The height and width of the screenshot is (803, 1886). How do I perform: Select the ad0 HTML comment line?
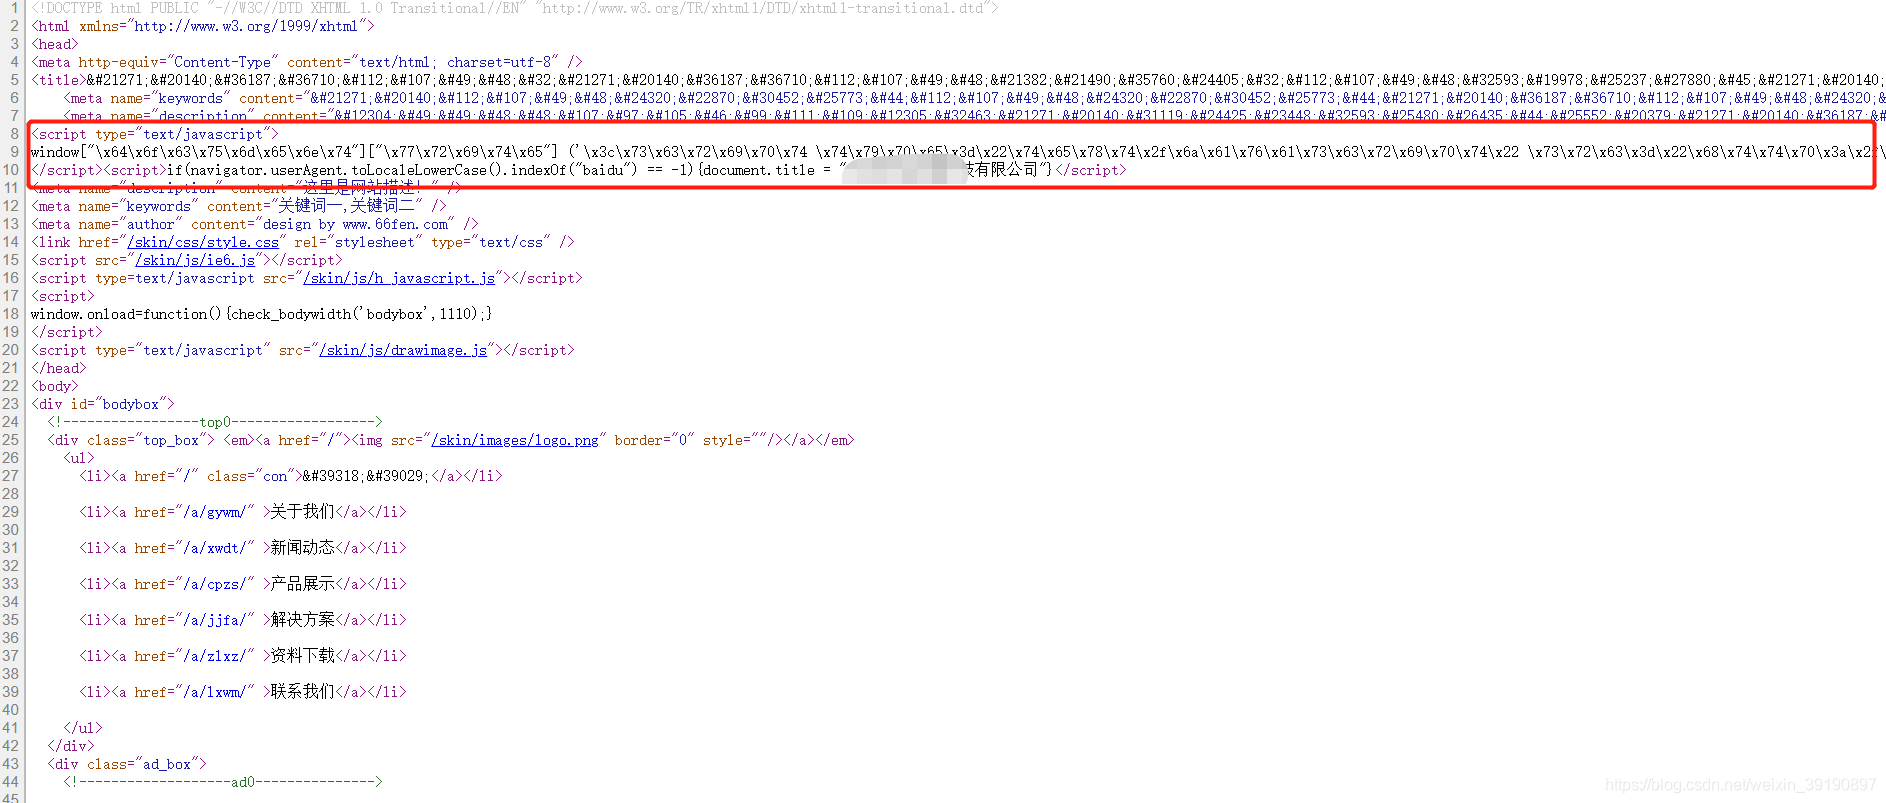223,782
